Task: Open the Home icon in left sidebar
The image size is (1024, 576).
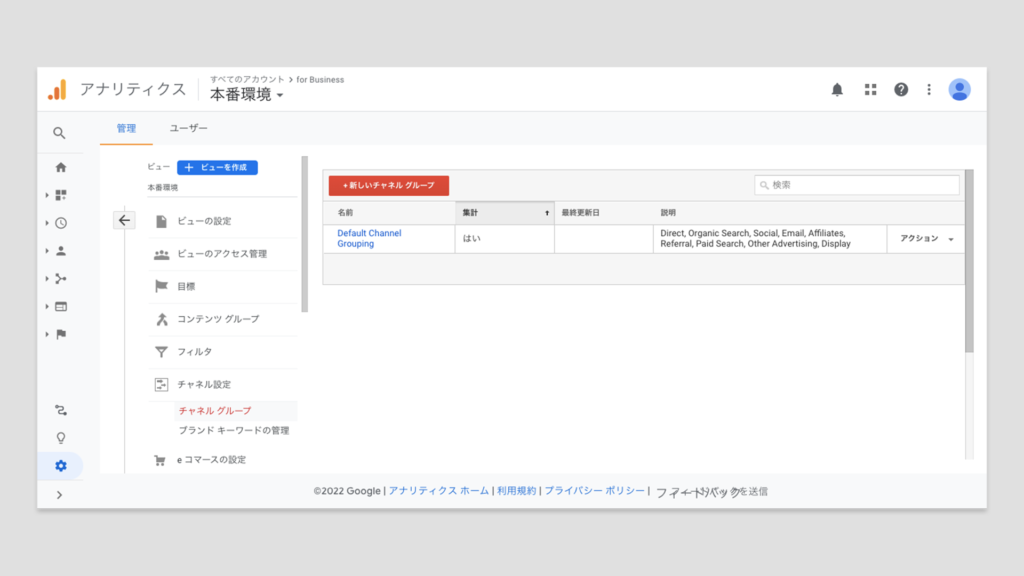Action: click(x=61, y=167)
